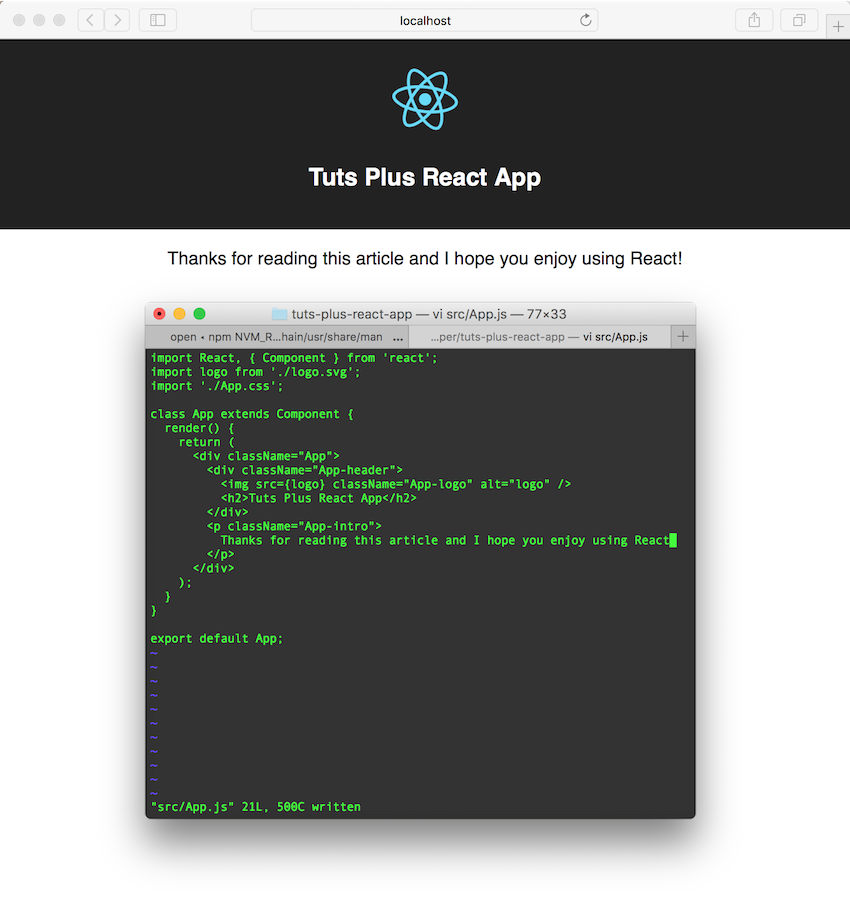Minimize the terminal with yellow button
This screenshot has height=902, width=850.
tap(179, 314)
